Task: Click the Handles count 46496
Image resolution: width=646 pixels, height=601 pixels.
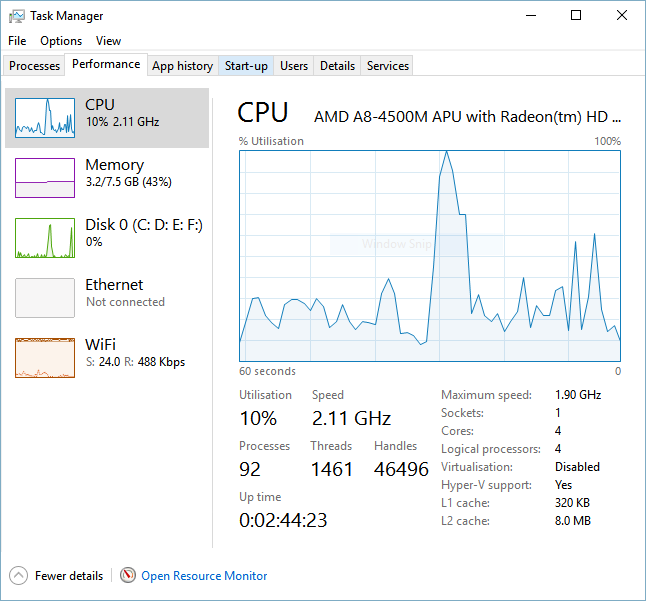Action: click(x=401, y=469)
